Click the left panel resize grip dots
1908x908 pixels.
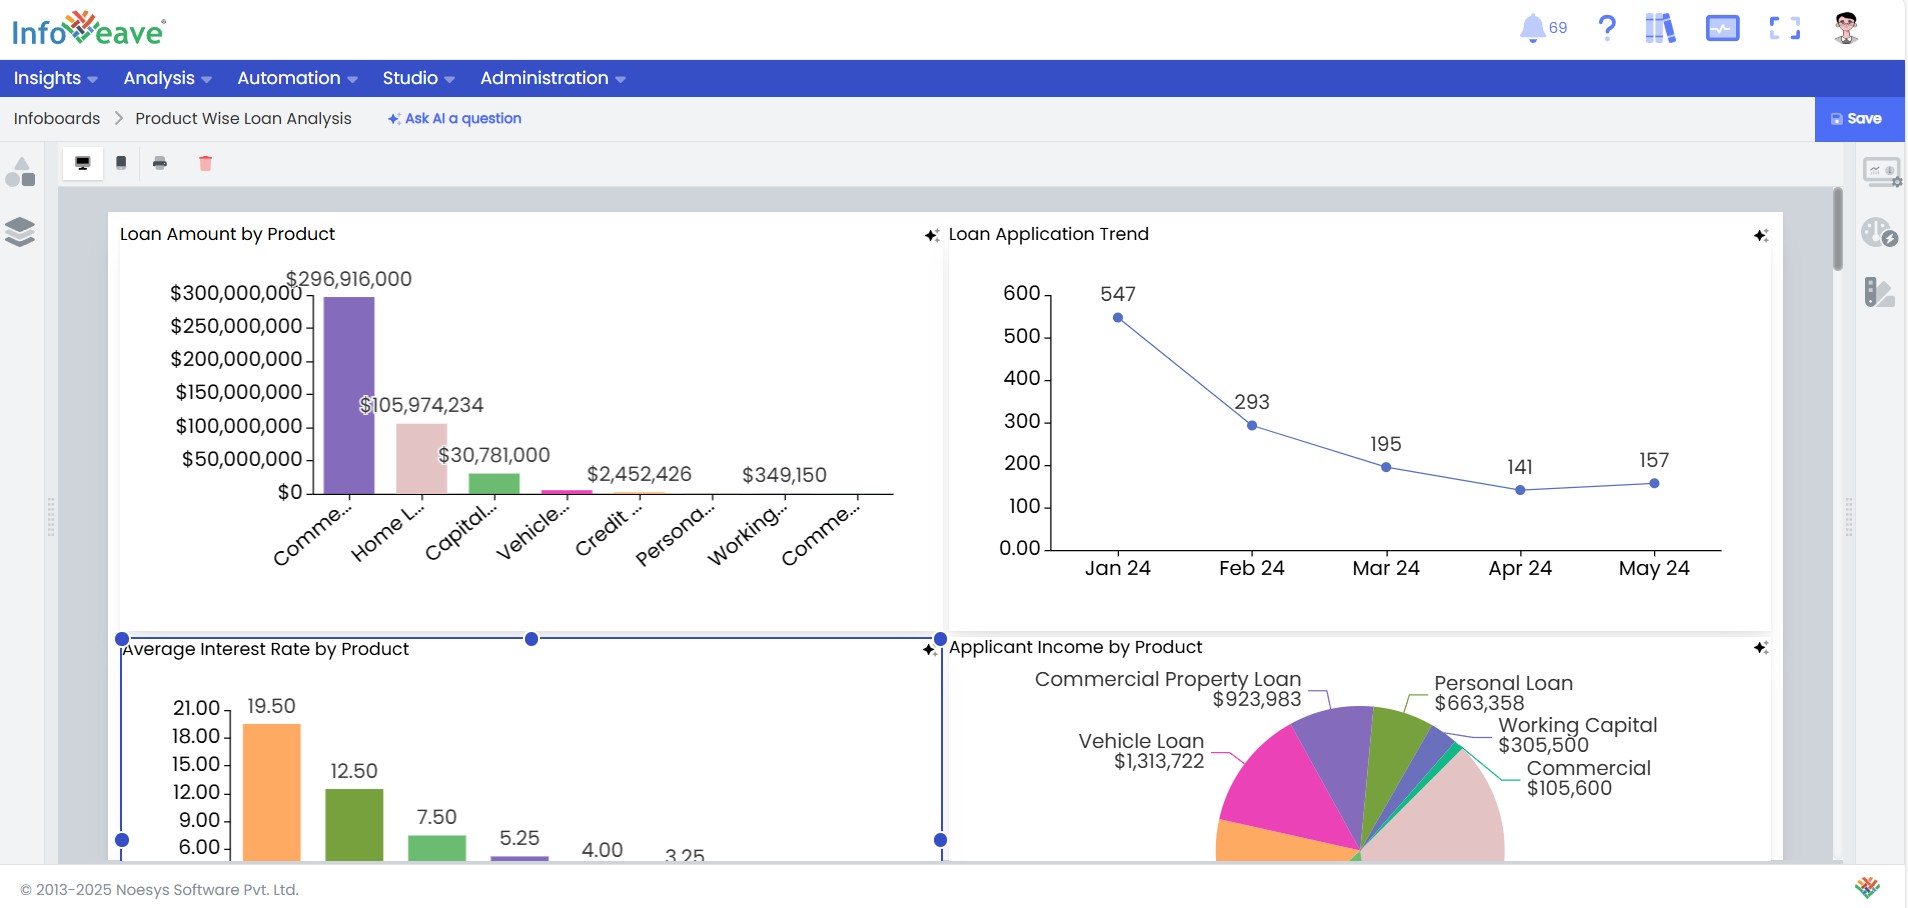[51, 517]
